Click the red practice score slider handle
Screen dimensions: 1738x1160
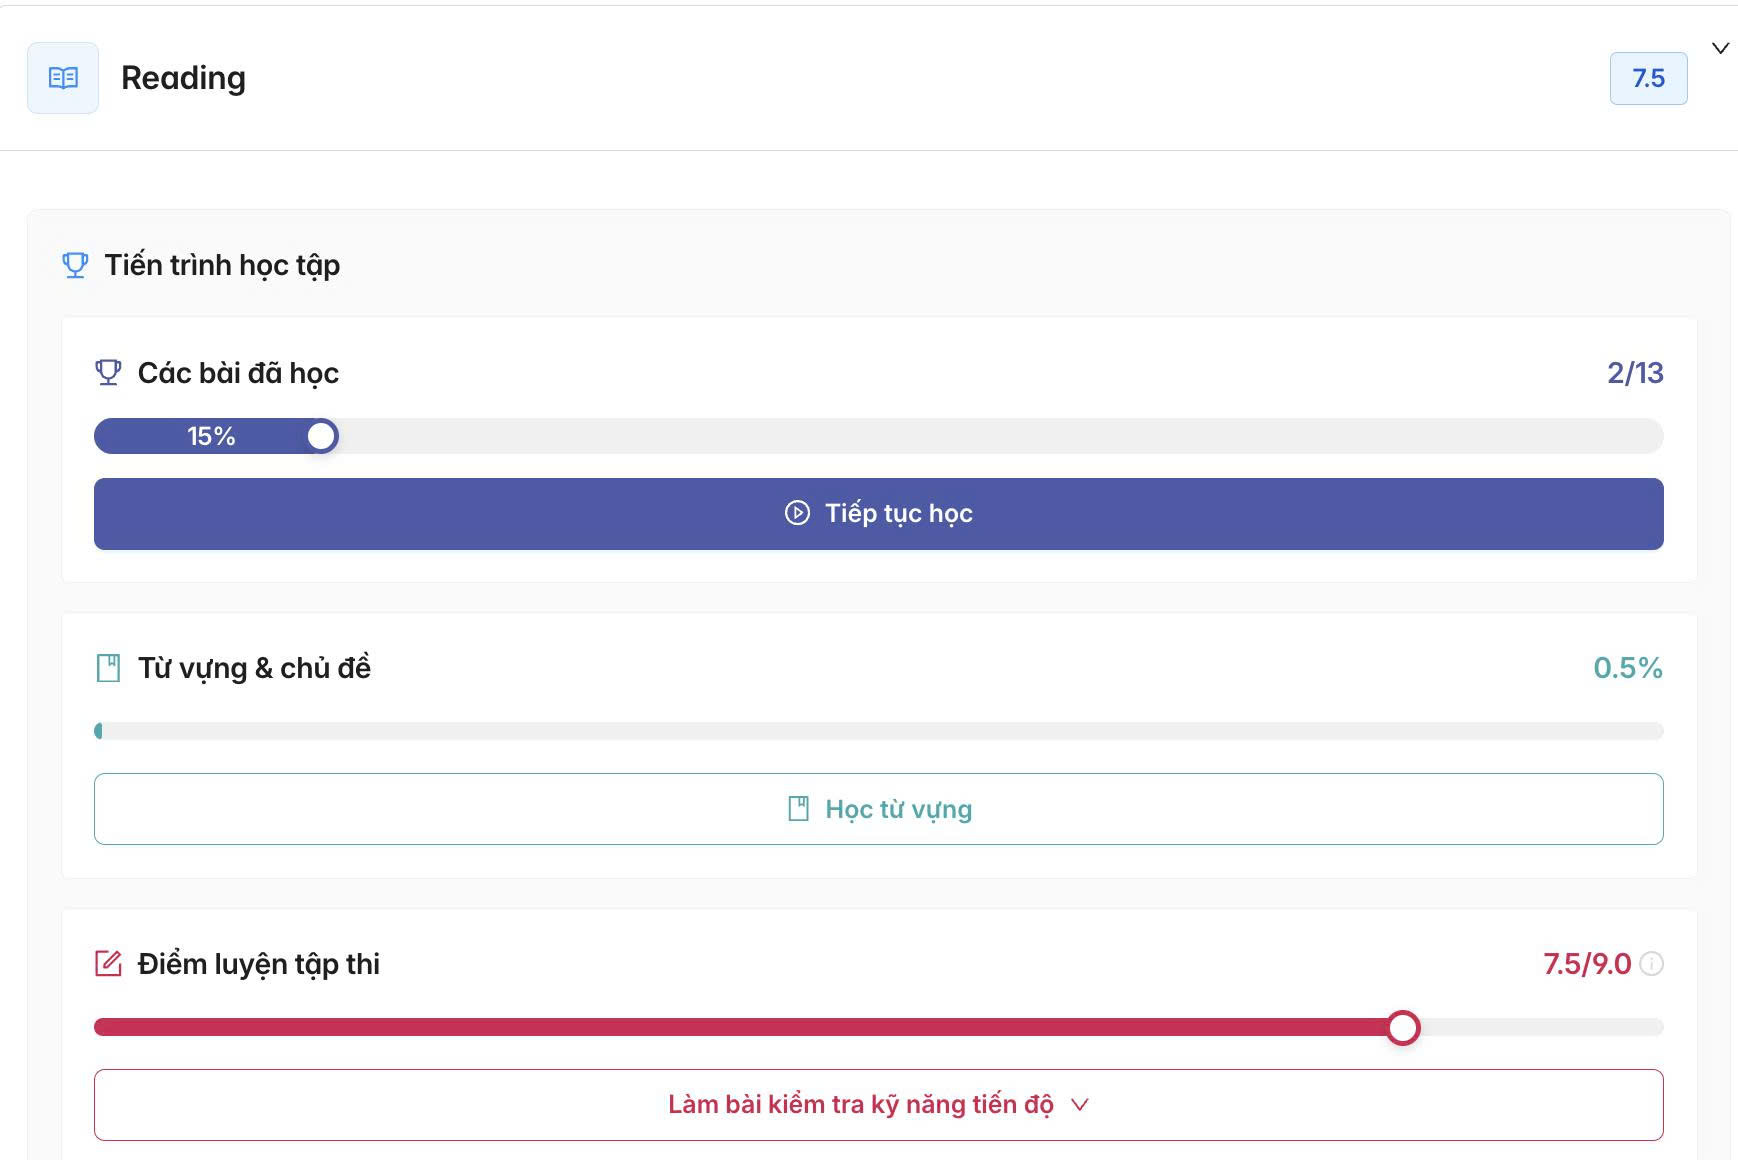(x=1403, y=1027)
